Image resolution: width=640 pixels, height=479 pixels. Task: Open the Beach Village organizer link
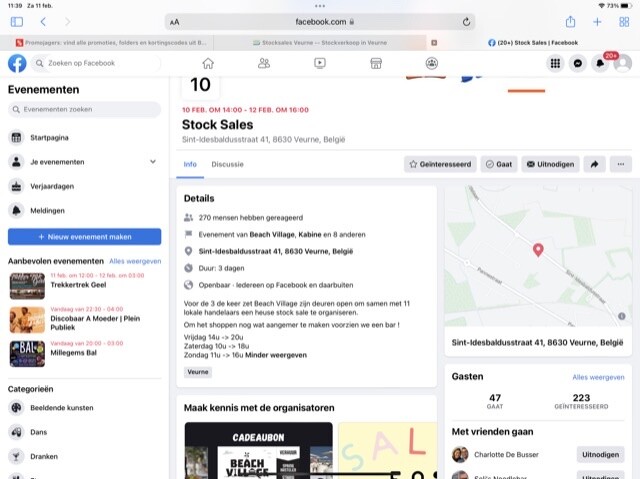[272, 235]
